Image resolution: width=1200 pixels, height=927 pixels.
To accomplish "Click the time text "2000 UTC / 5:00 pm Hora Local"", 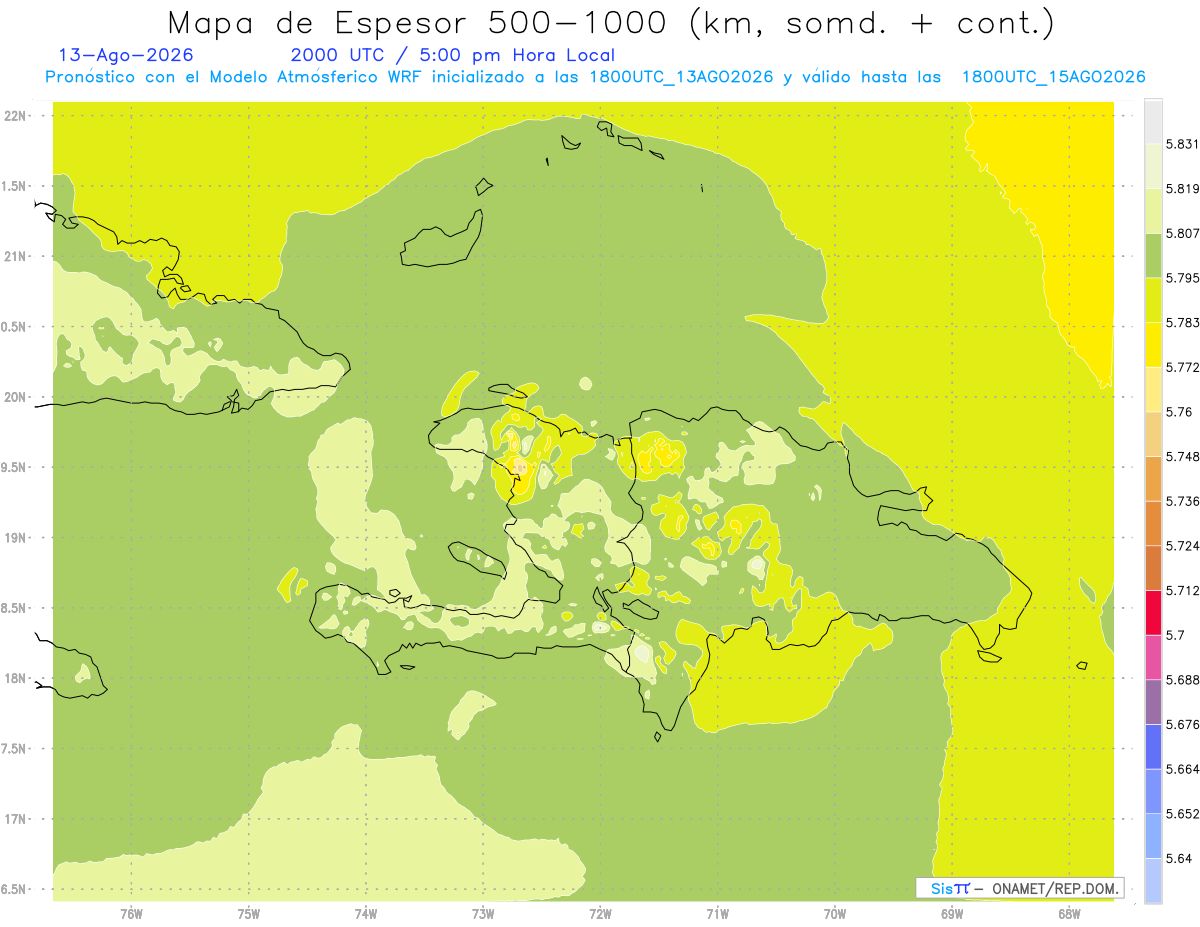I will coord(452,55).
